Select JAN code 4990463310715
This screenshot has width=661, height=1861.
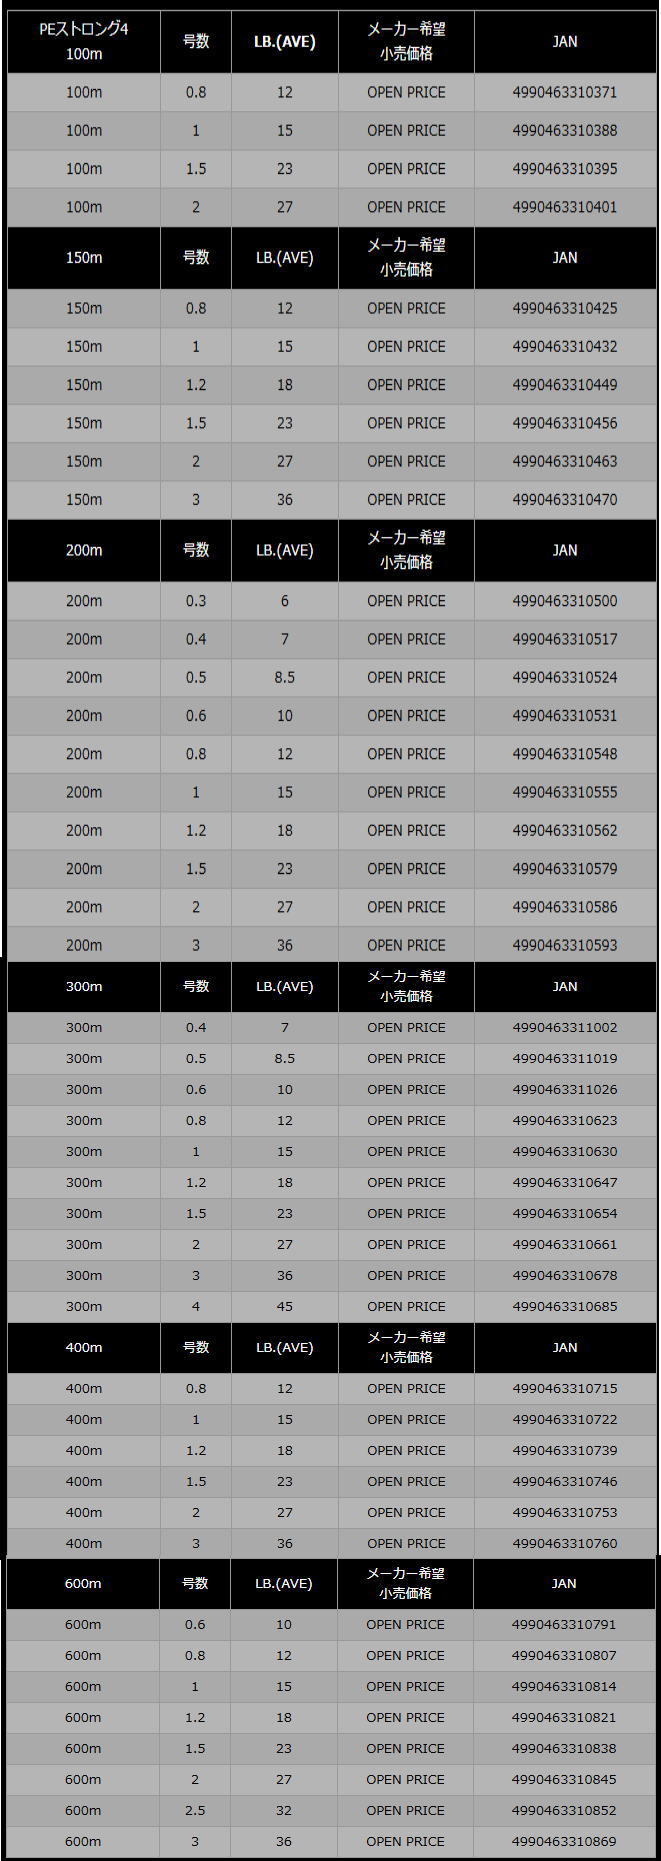click(564, 1388)
